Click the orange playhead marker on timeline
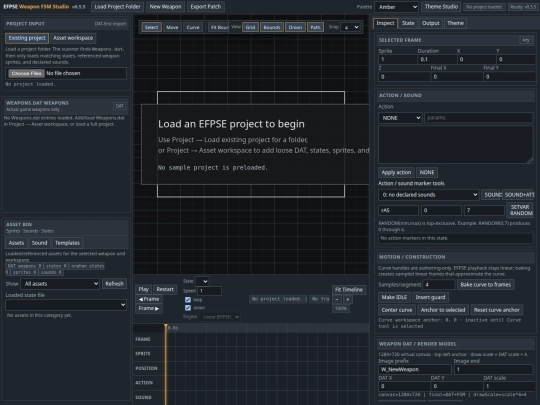This screenshot has height=405, width=540. 166,326
